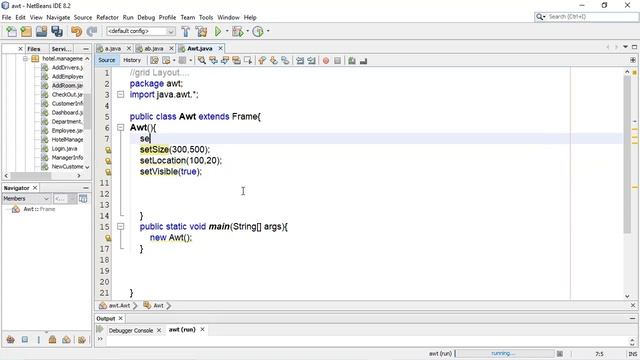Open the default config combo box
The image size is (640, 360).
(141, 31)
